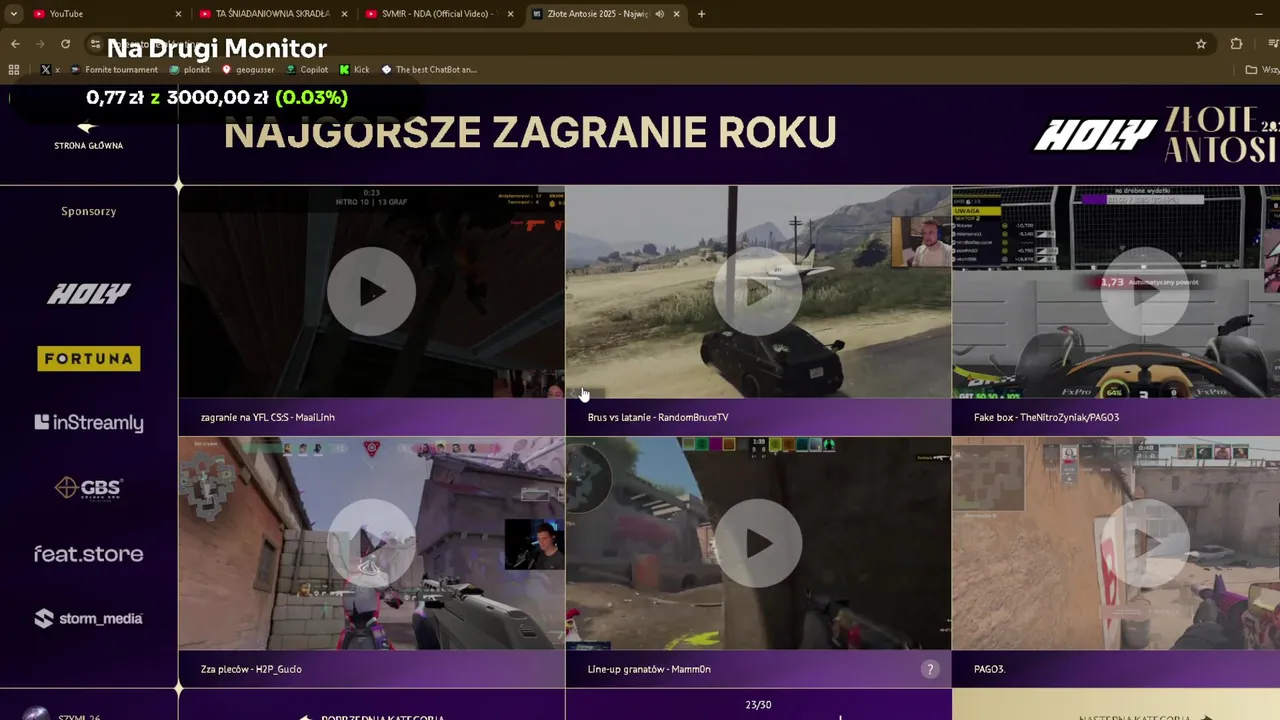Open the Kick bookmark

pyautogui.click(x=355, y=70)
